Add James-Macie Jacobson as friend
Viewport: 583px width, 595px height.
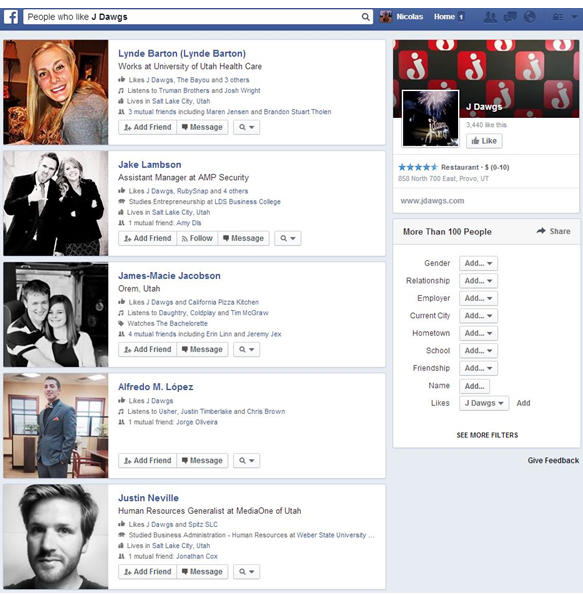148,349
